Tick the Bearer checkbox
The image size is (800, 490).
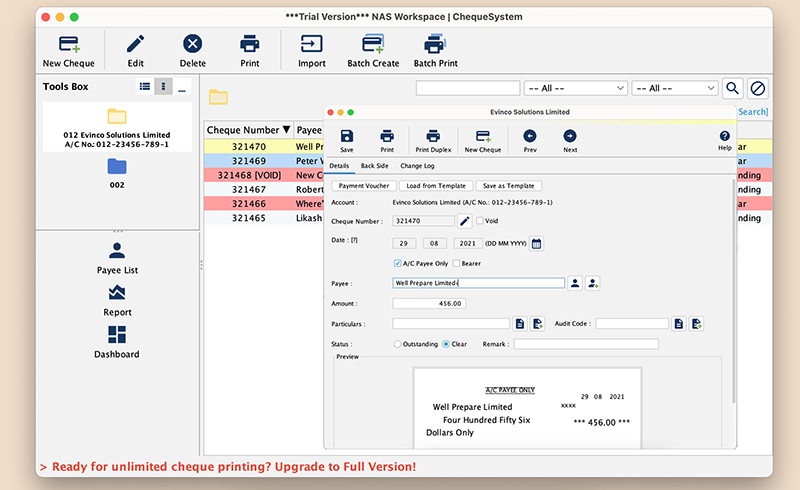(x=457, y=263)
